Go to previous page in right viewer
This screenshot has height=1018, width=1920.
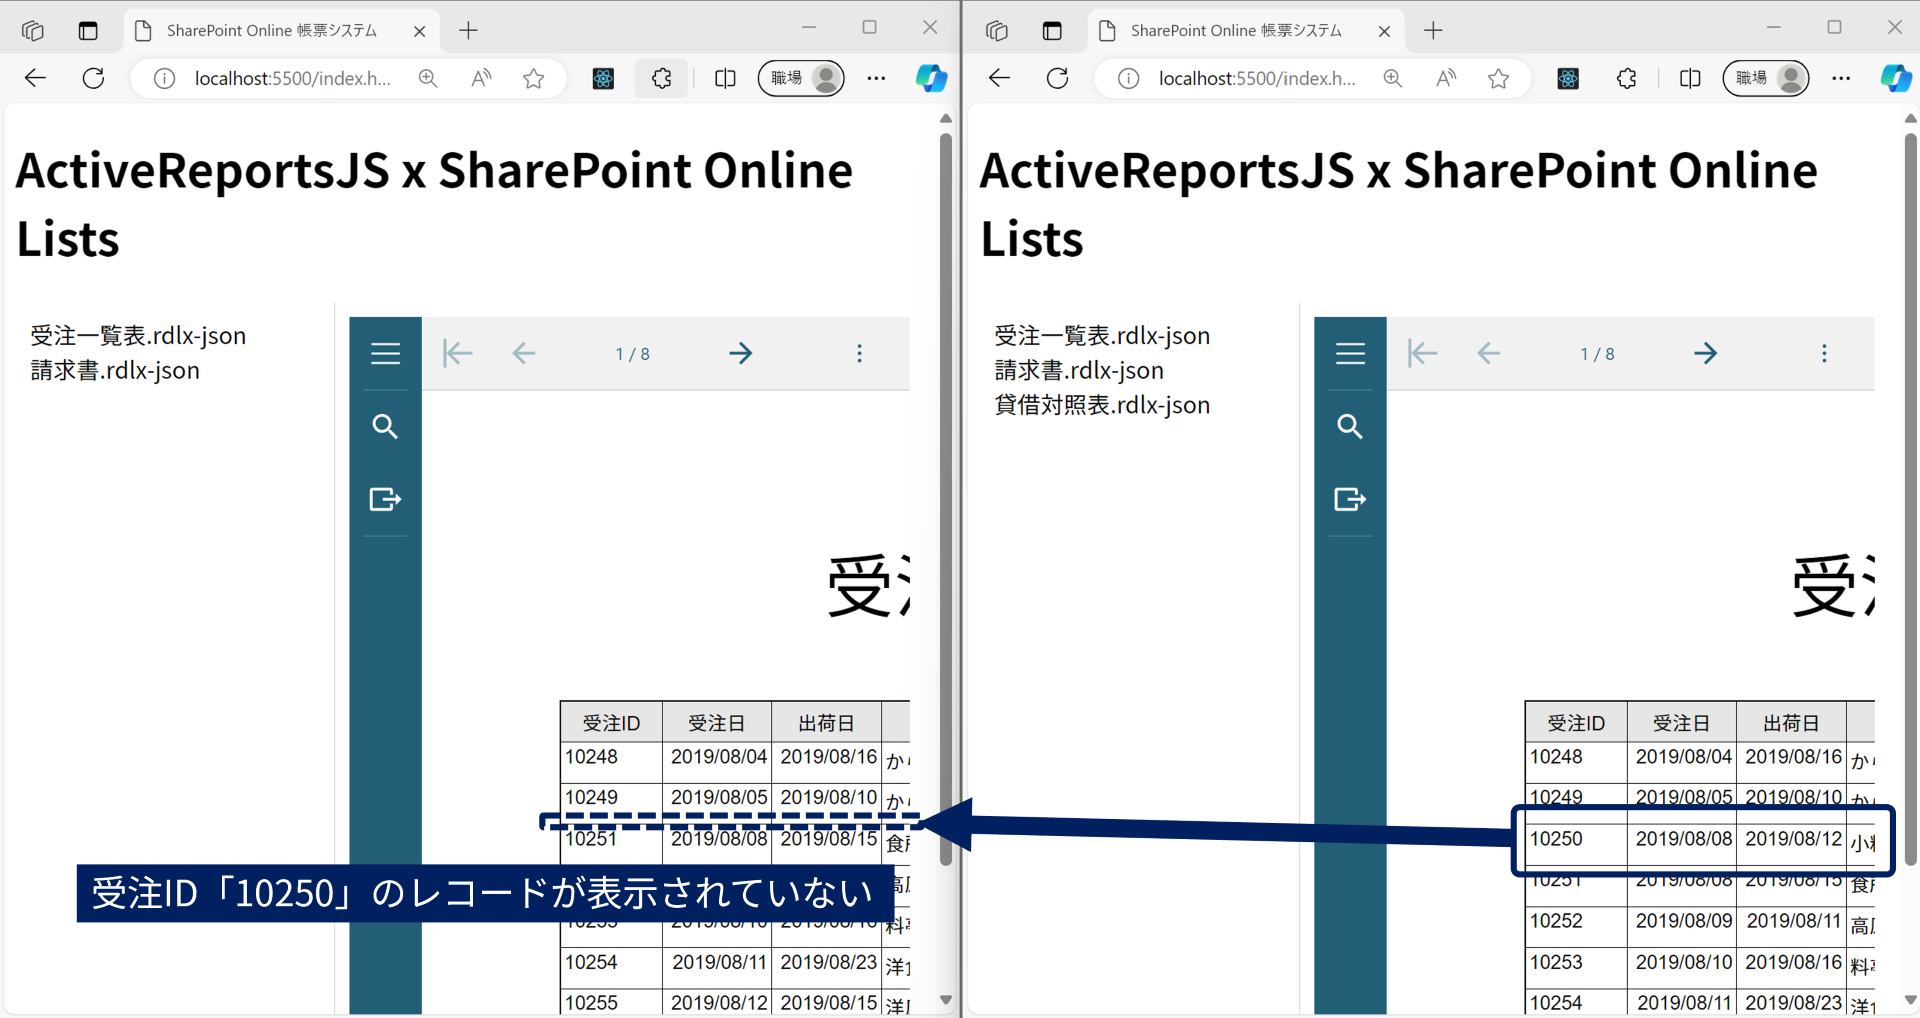tap(1489, 353)
